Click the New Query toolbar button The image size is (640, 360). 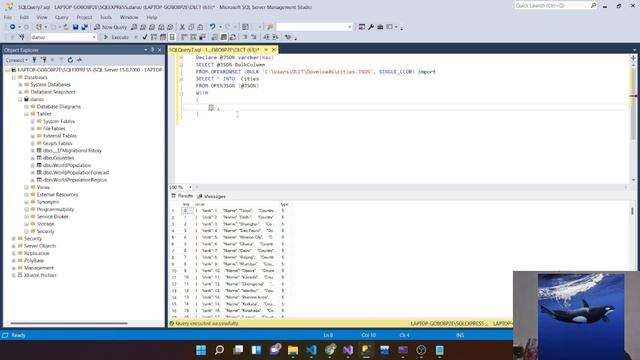[111, 27]
